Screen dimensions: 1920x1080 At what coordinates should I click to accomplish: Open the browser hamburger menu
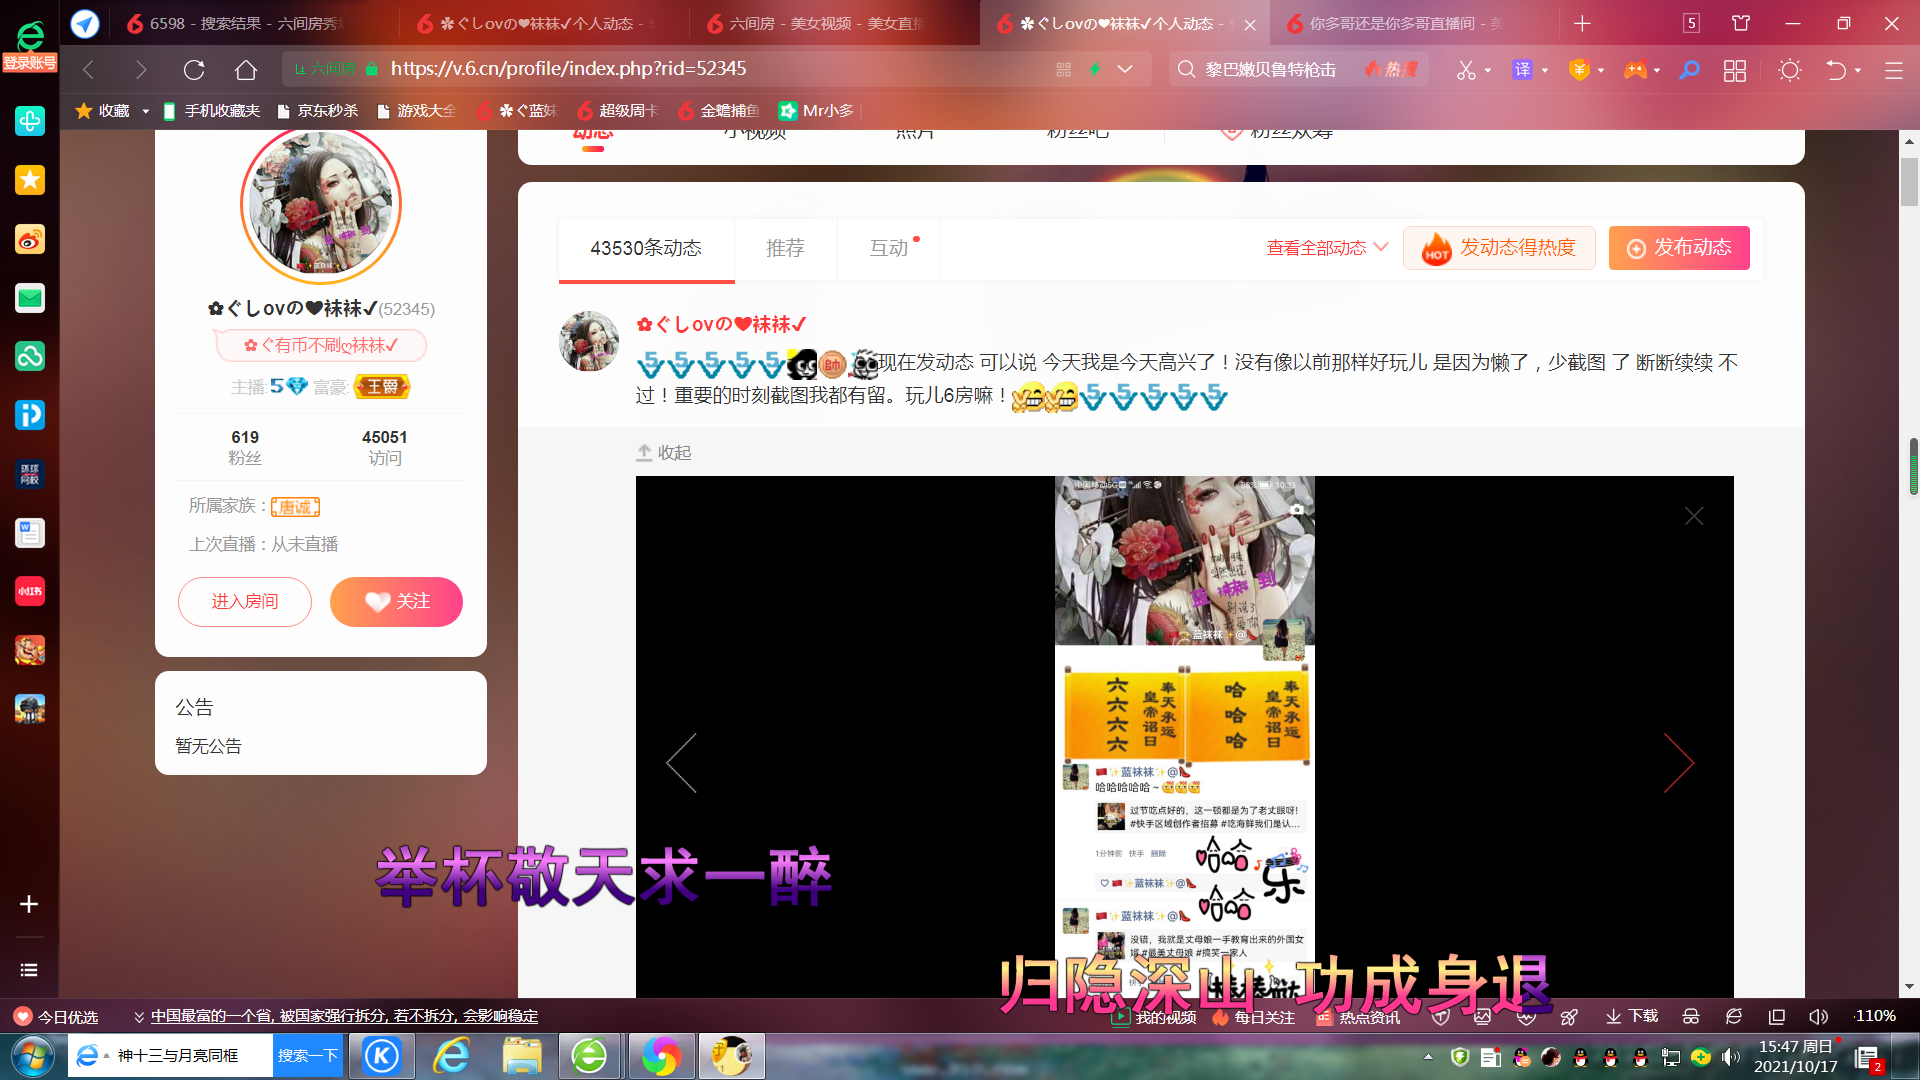pos(1893,70)
